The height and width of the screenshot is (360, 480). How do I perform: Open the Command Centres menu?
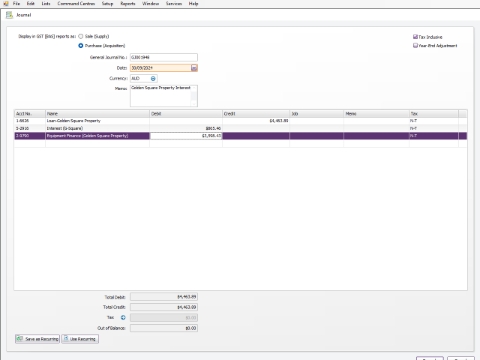[x=76, y=3]
